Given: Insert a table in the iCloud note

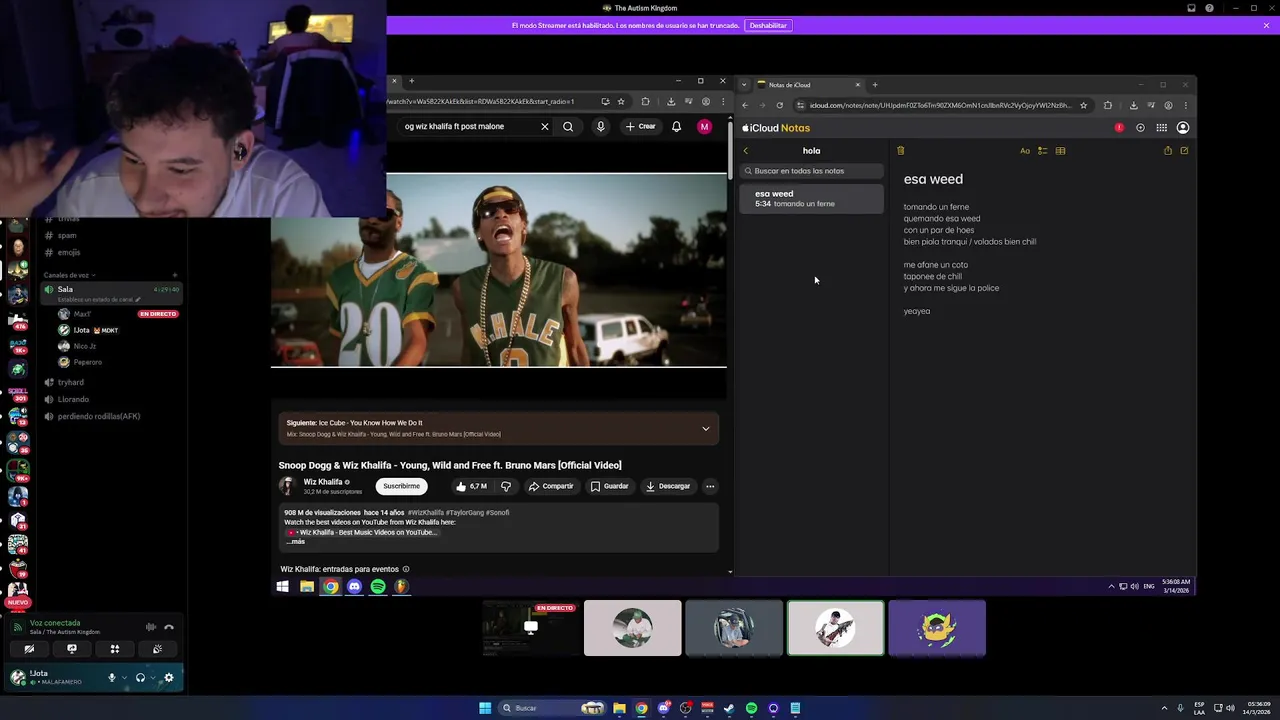Looking at the screenshot, I should pos(1060,151).
